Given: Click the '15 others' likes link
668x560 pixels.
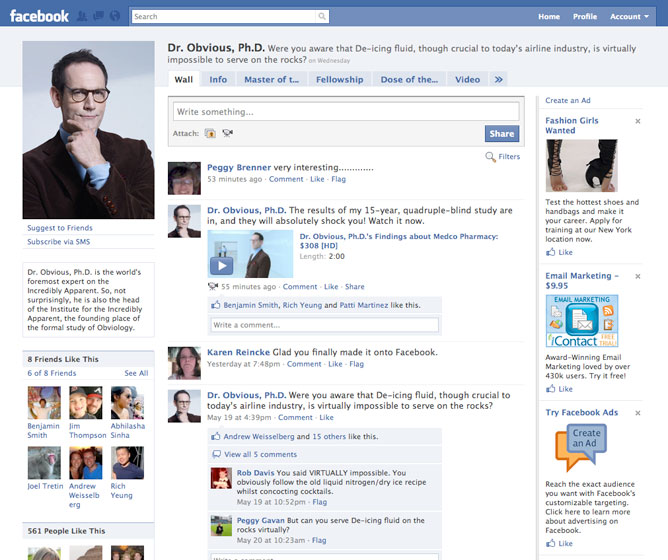Looking at the screenshot, I should coord(329,436).
